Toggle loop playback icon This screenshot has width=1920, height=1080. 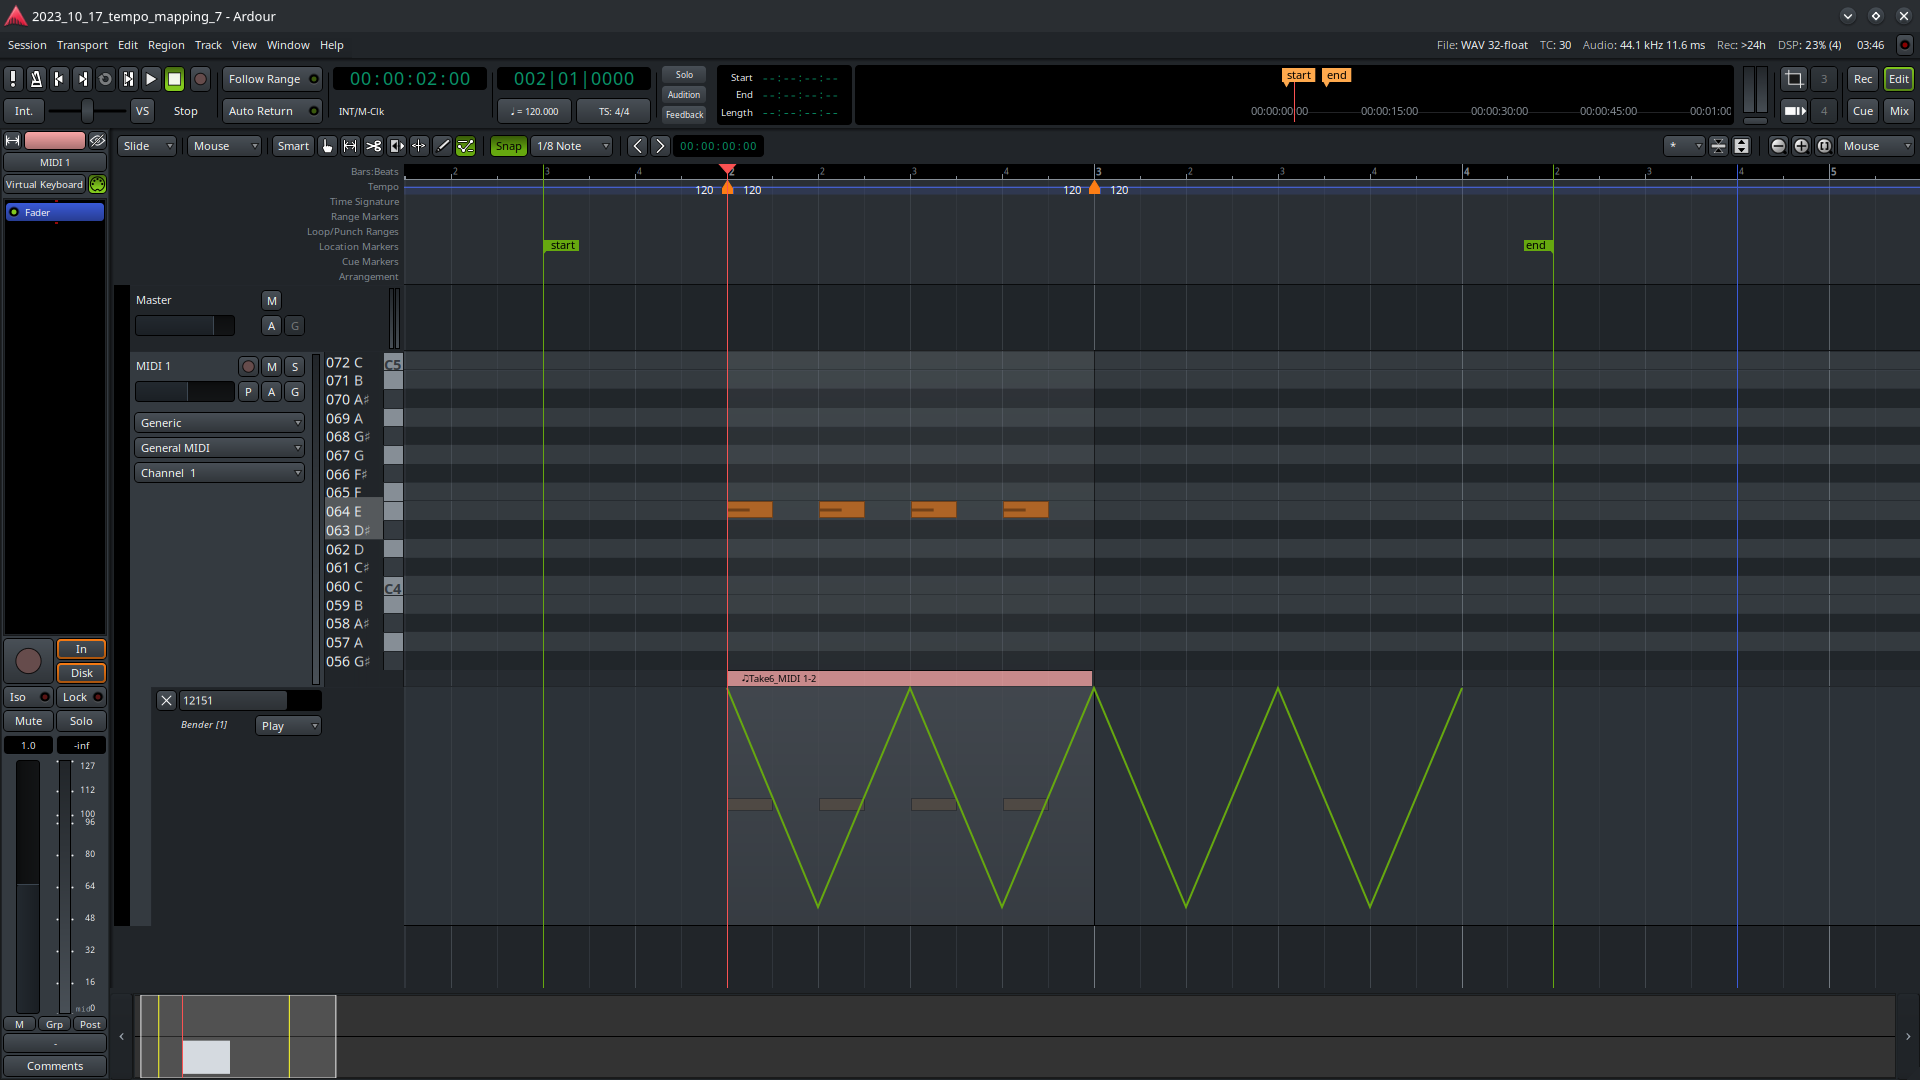click(105, 79)
